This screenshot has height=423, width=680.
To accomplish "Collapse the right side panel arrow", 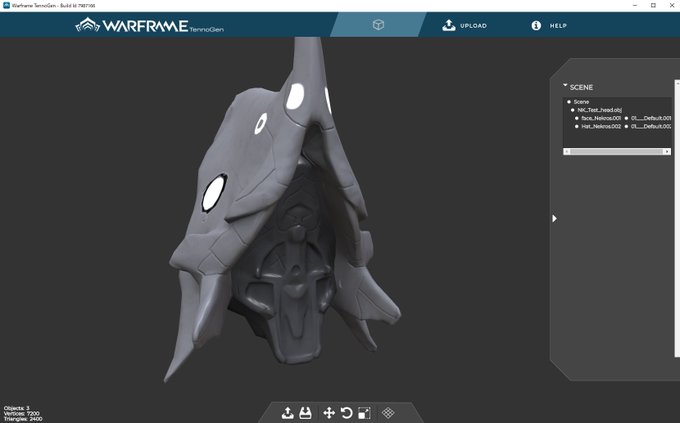I will [x=554, y=219].
